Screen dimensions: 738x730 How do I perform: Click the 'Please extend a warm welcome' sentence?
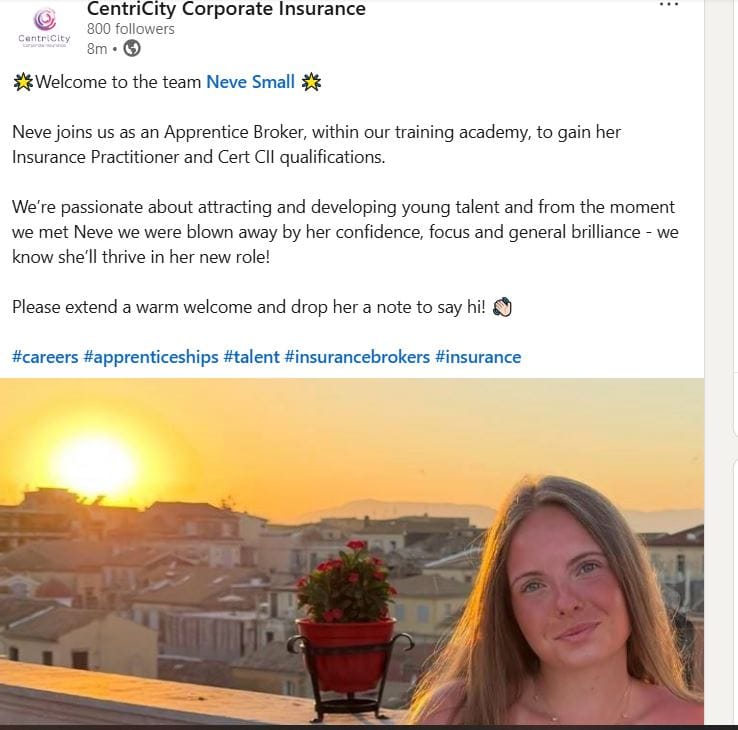coord(249,307)
